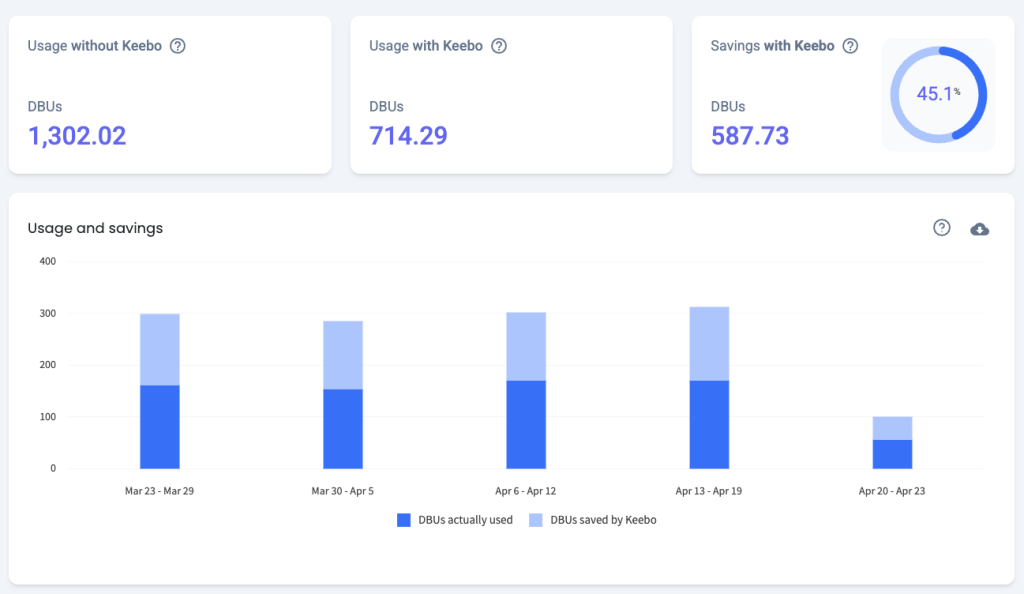Open help icon for Usage and savings chart

point(942,228)
